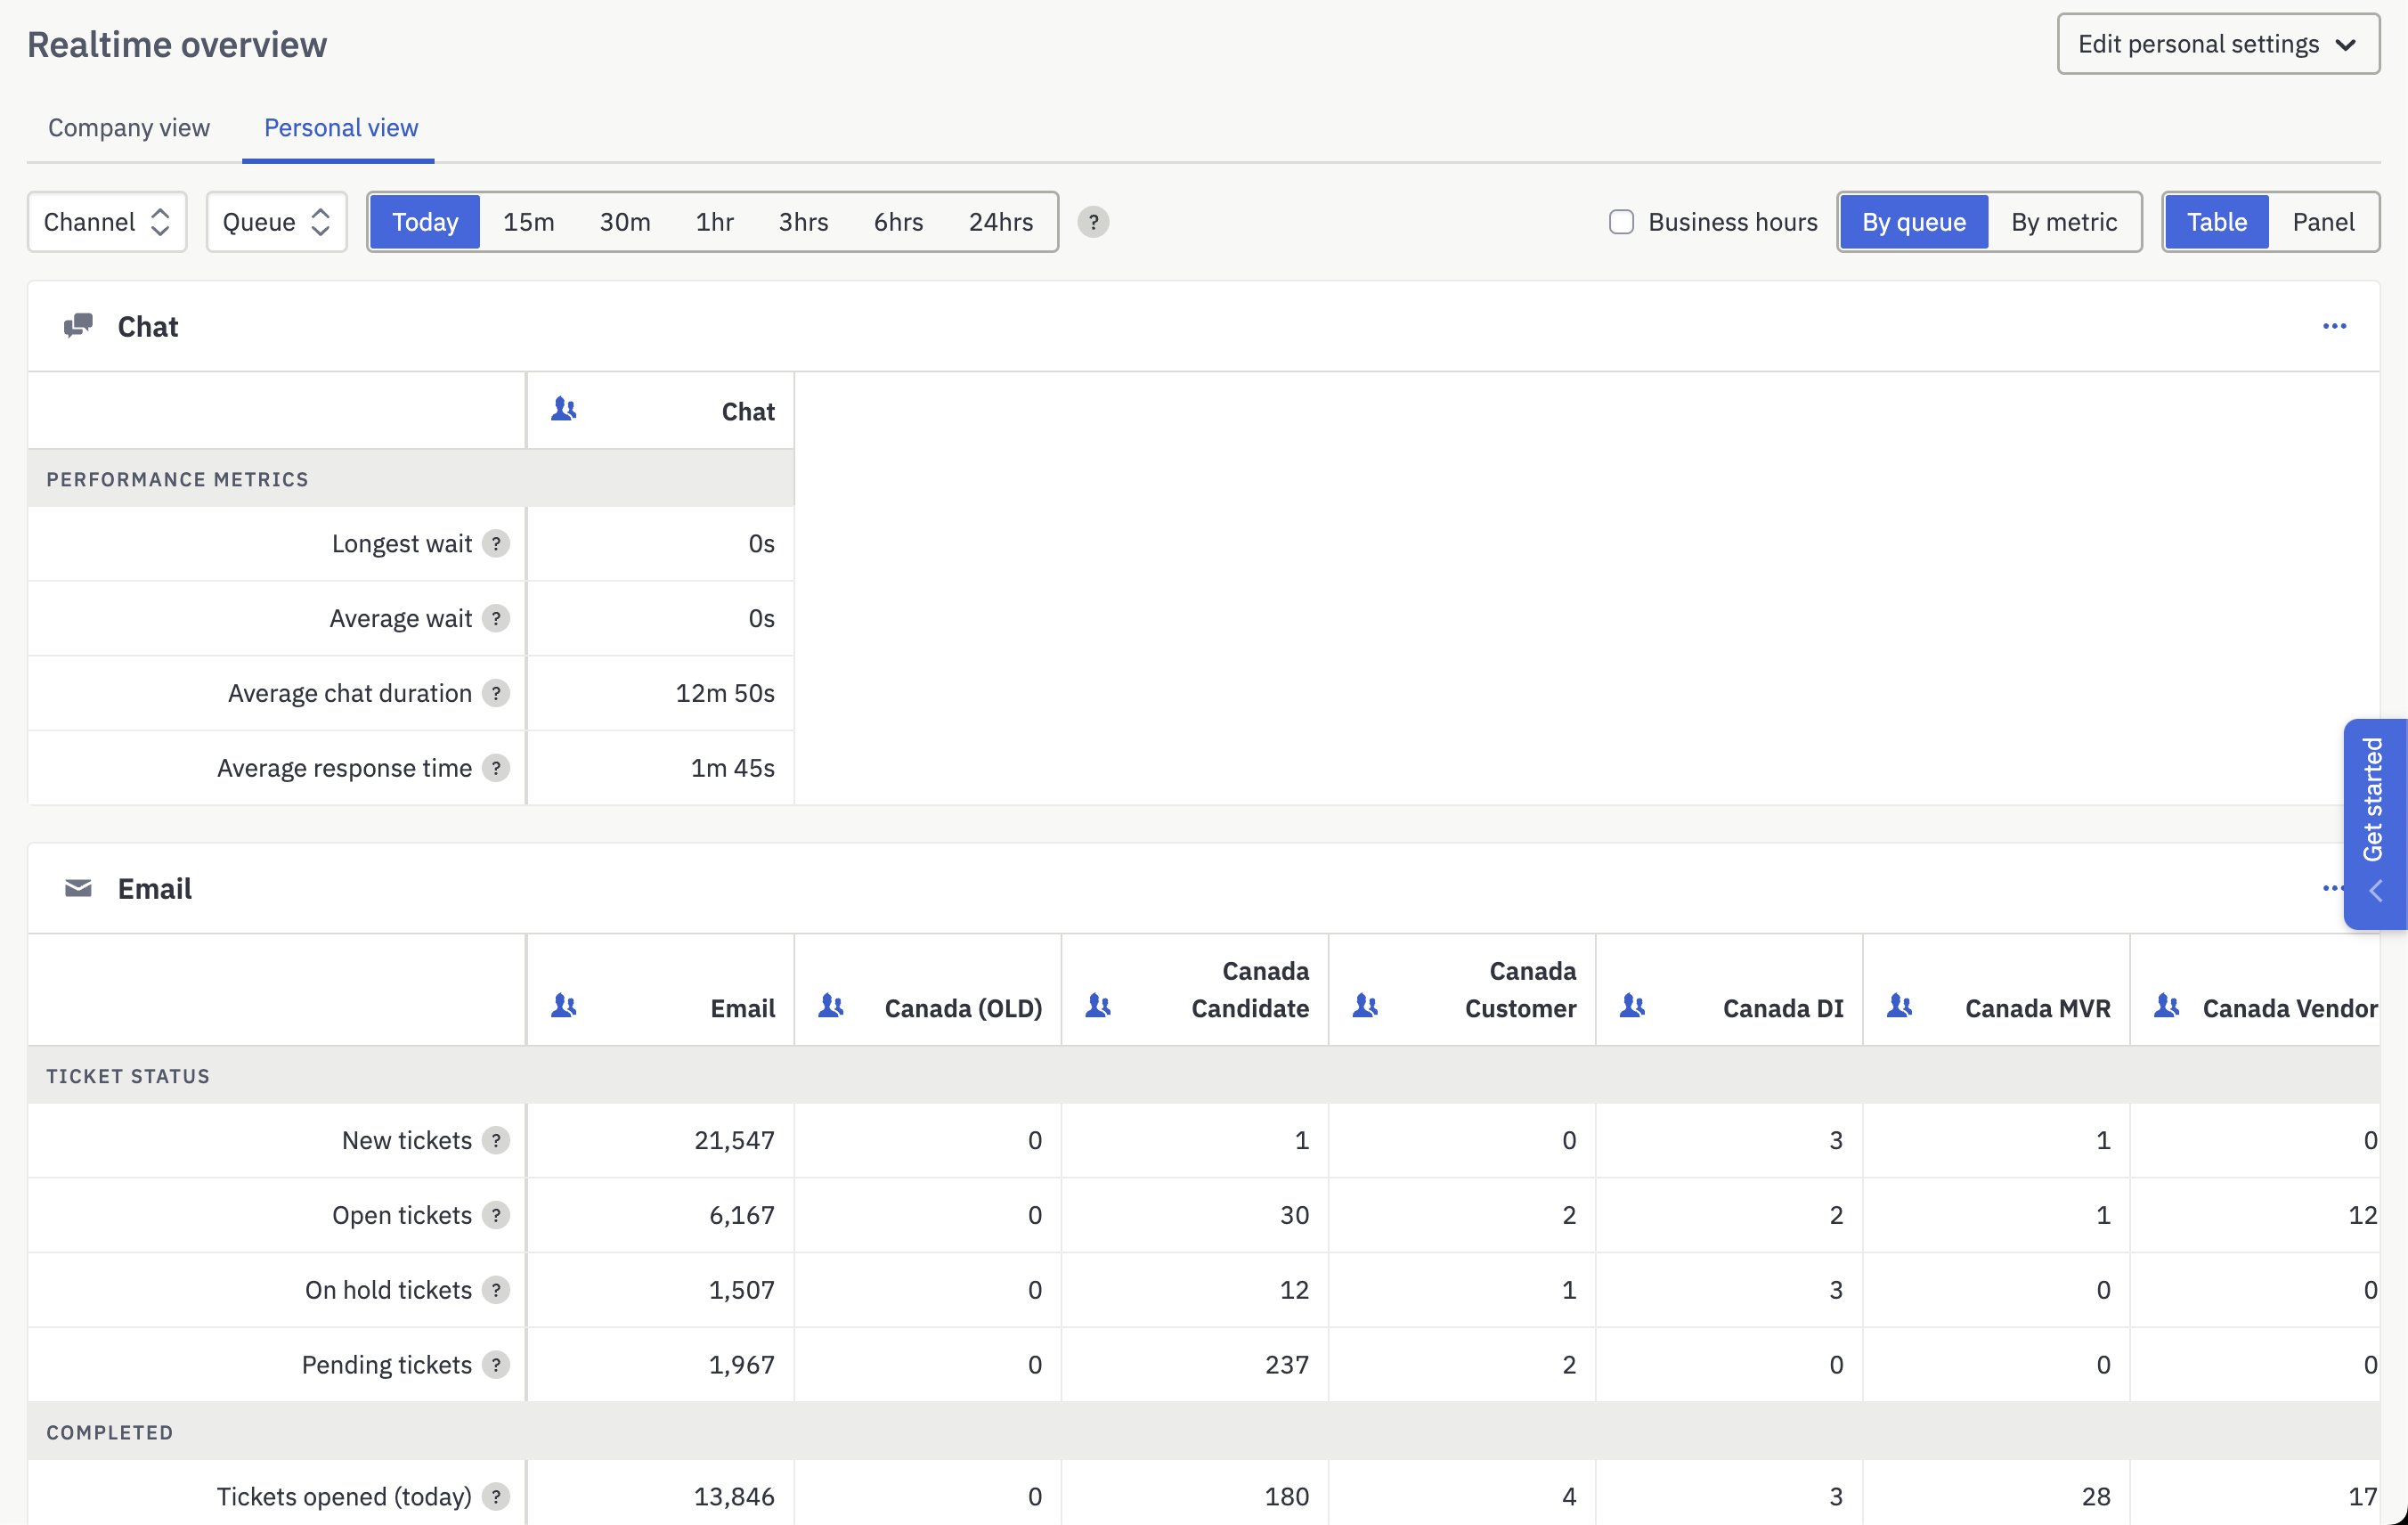The image size is (2408, 1525).
Task: Open the help tooltip for New tickets
Action: point(497,1140)
